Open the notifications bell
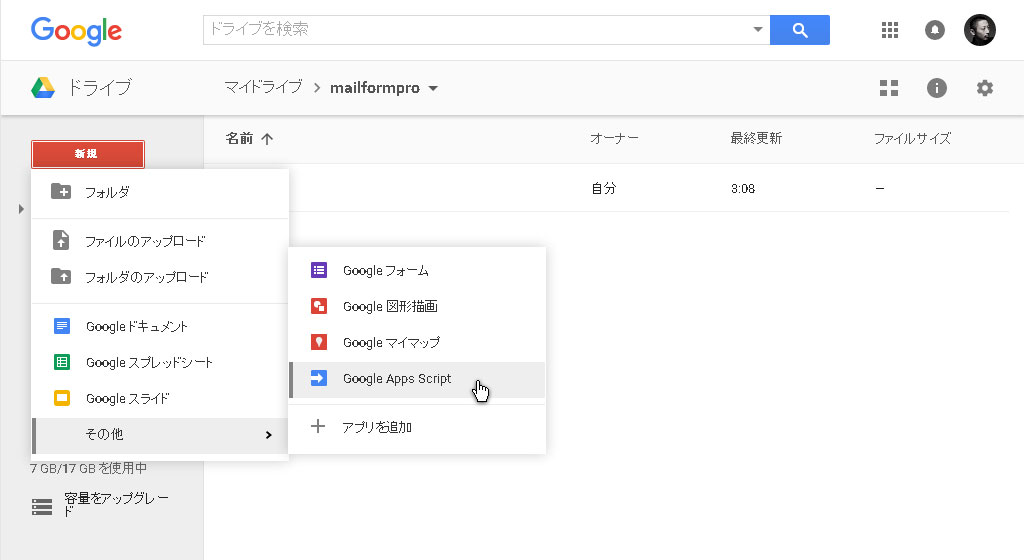 pyautogui.click(x=935, y=30)
